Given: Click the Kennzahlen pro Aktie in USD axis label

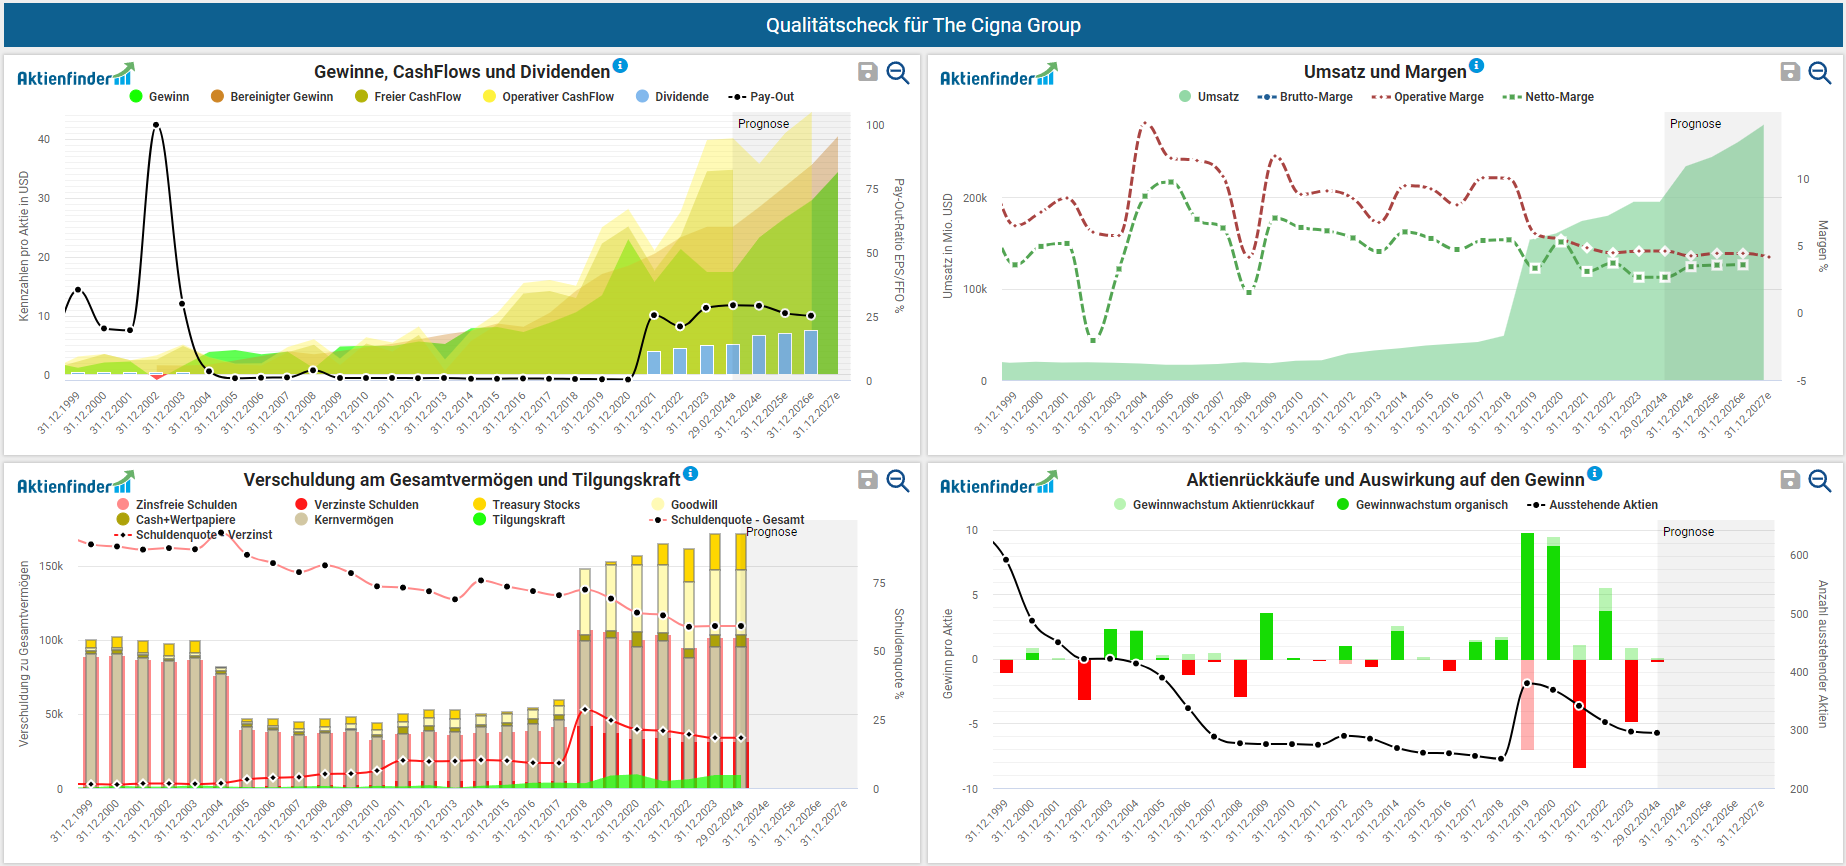Looking at the screenshot, I should (x=24, y=246).
